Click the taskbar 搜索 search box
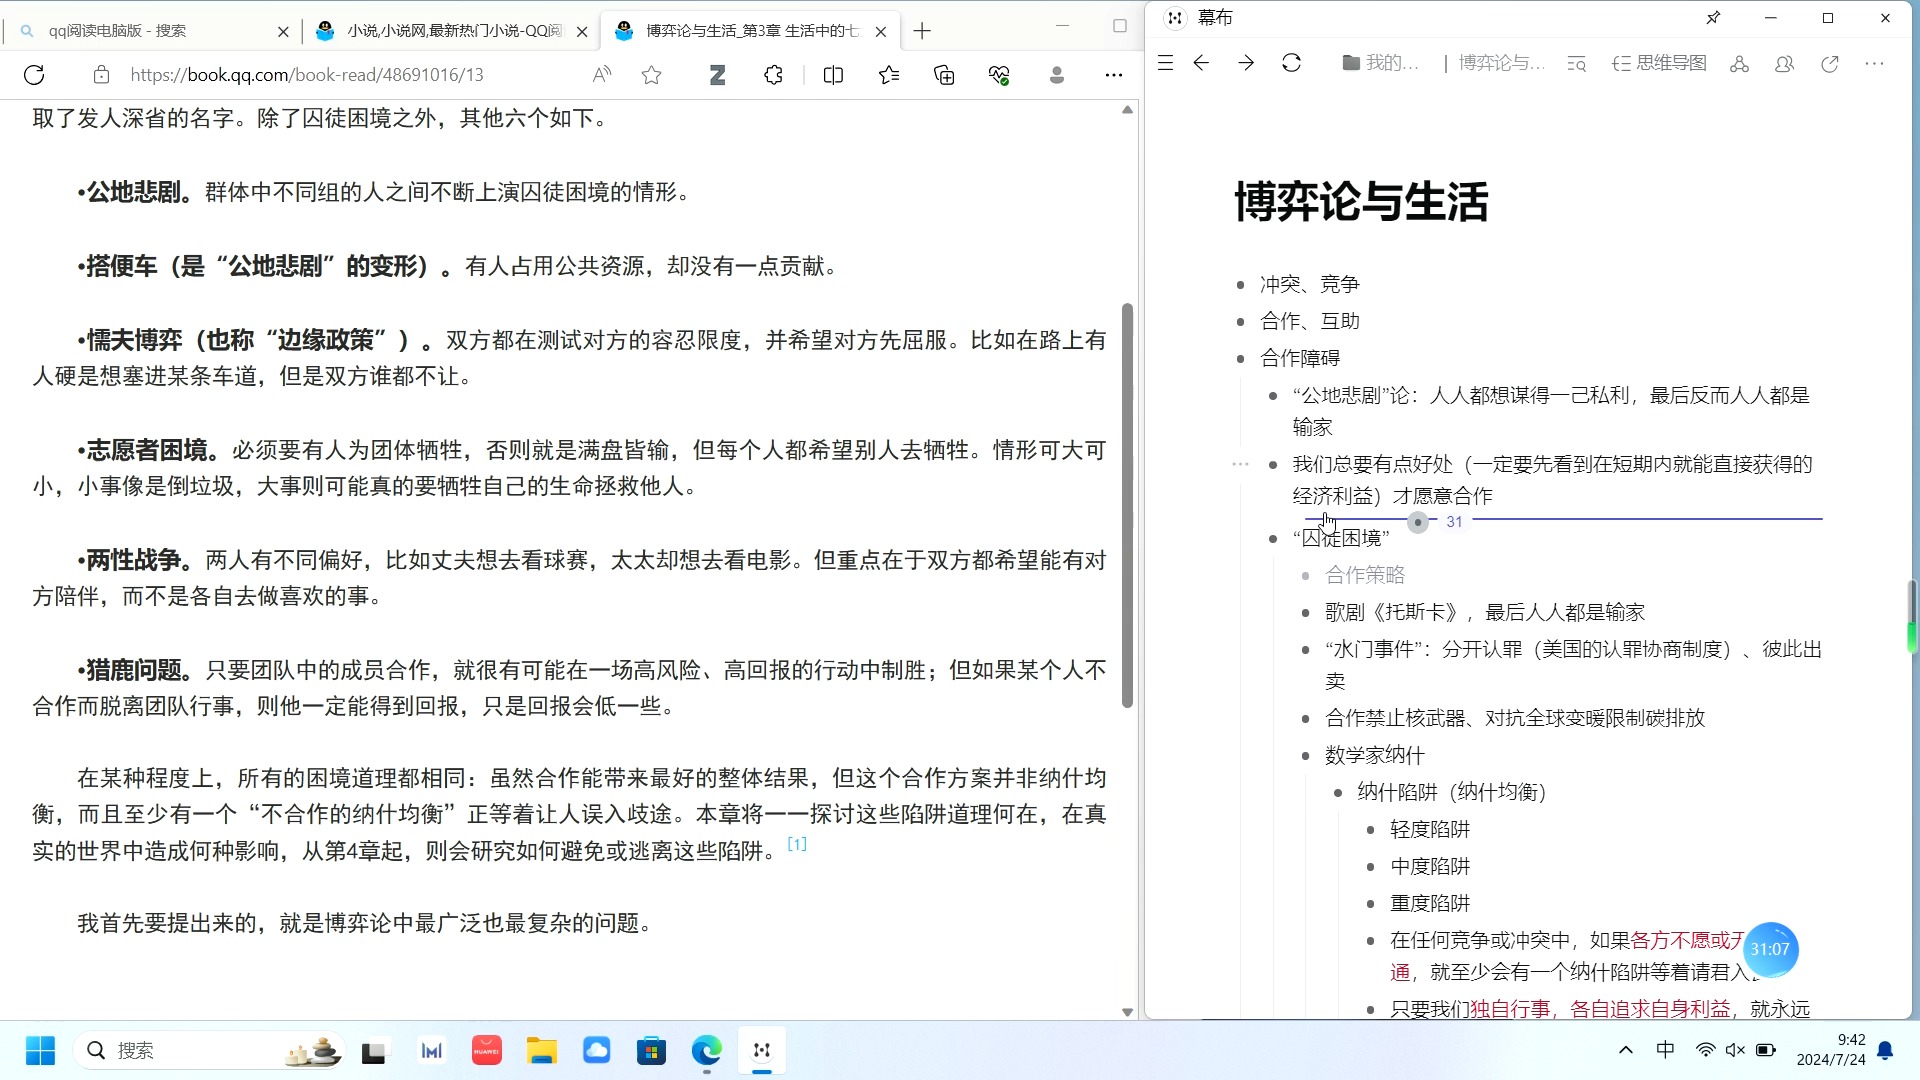 (x=210, y=1050)
